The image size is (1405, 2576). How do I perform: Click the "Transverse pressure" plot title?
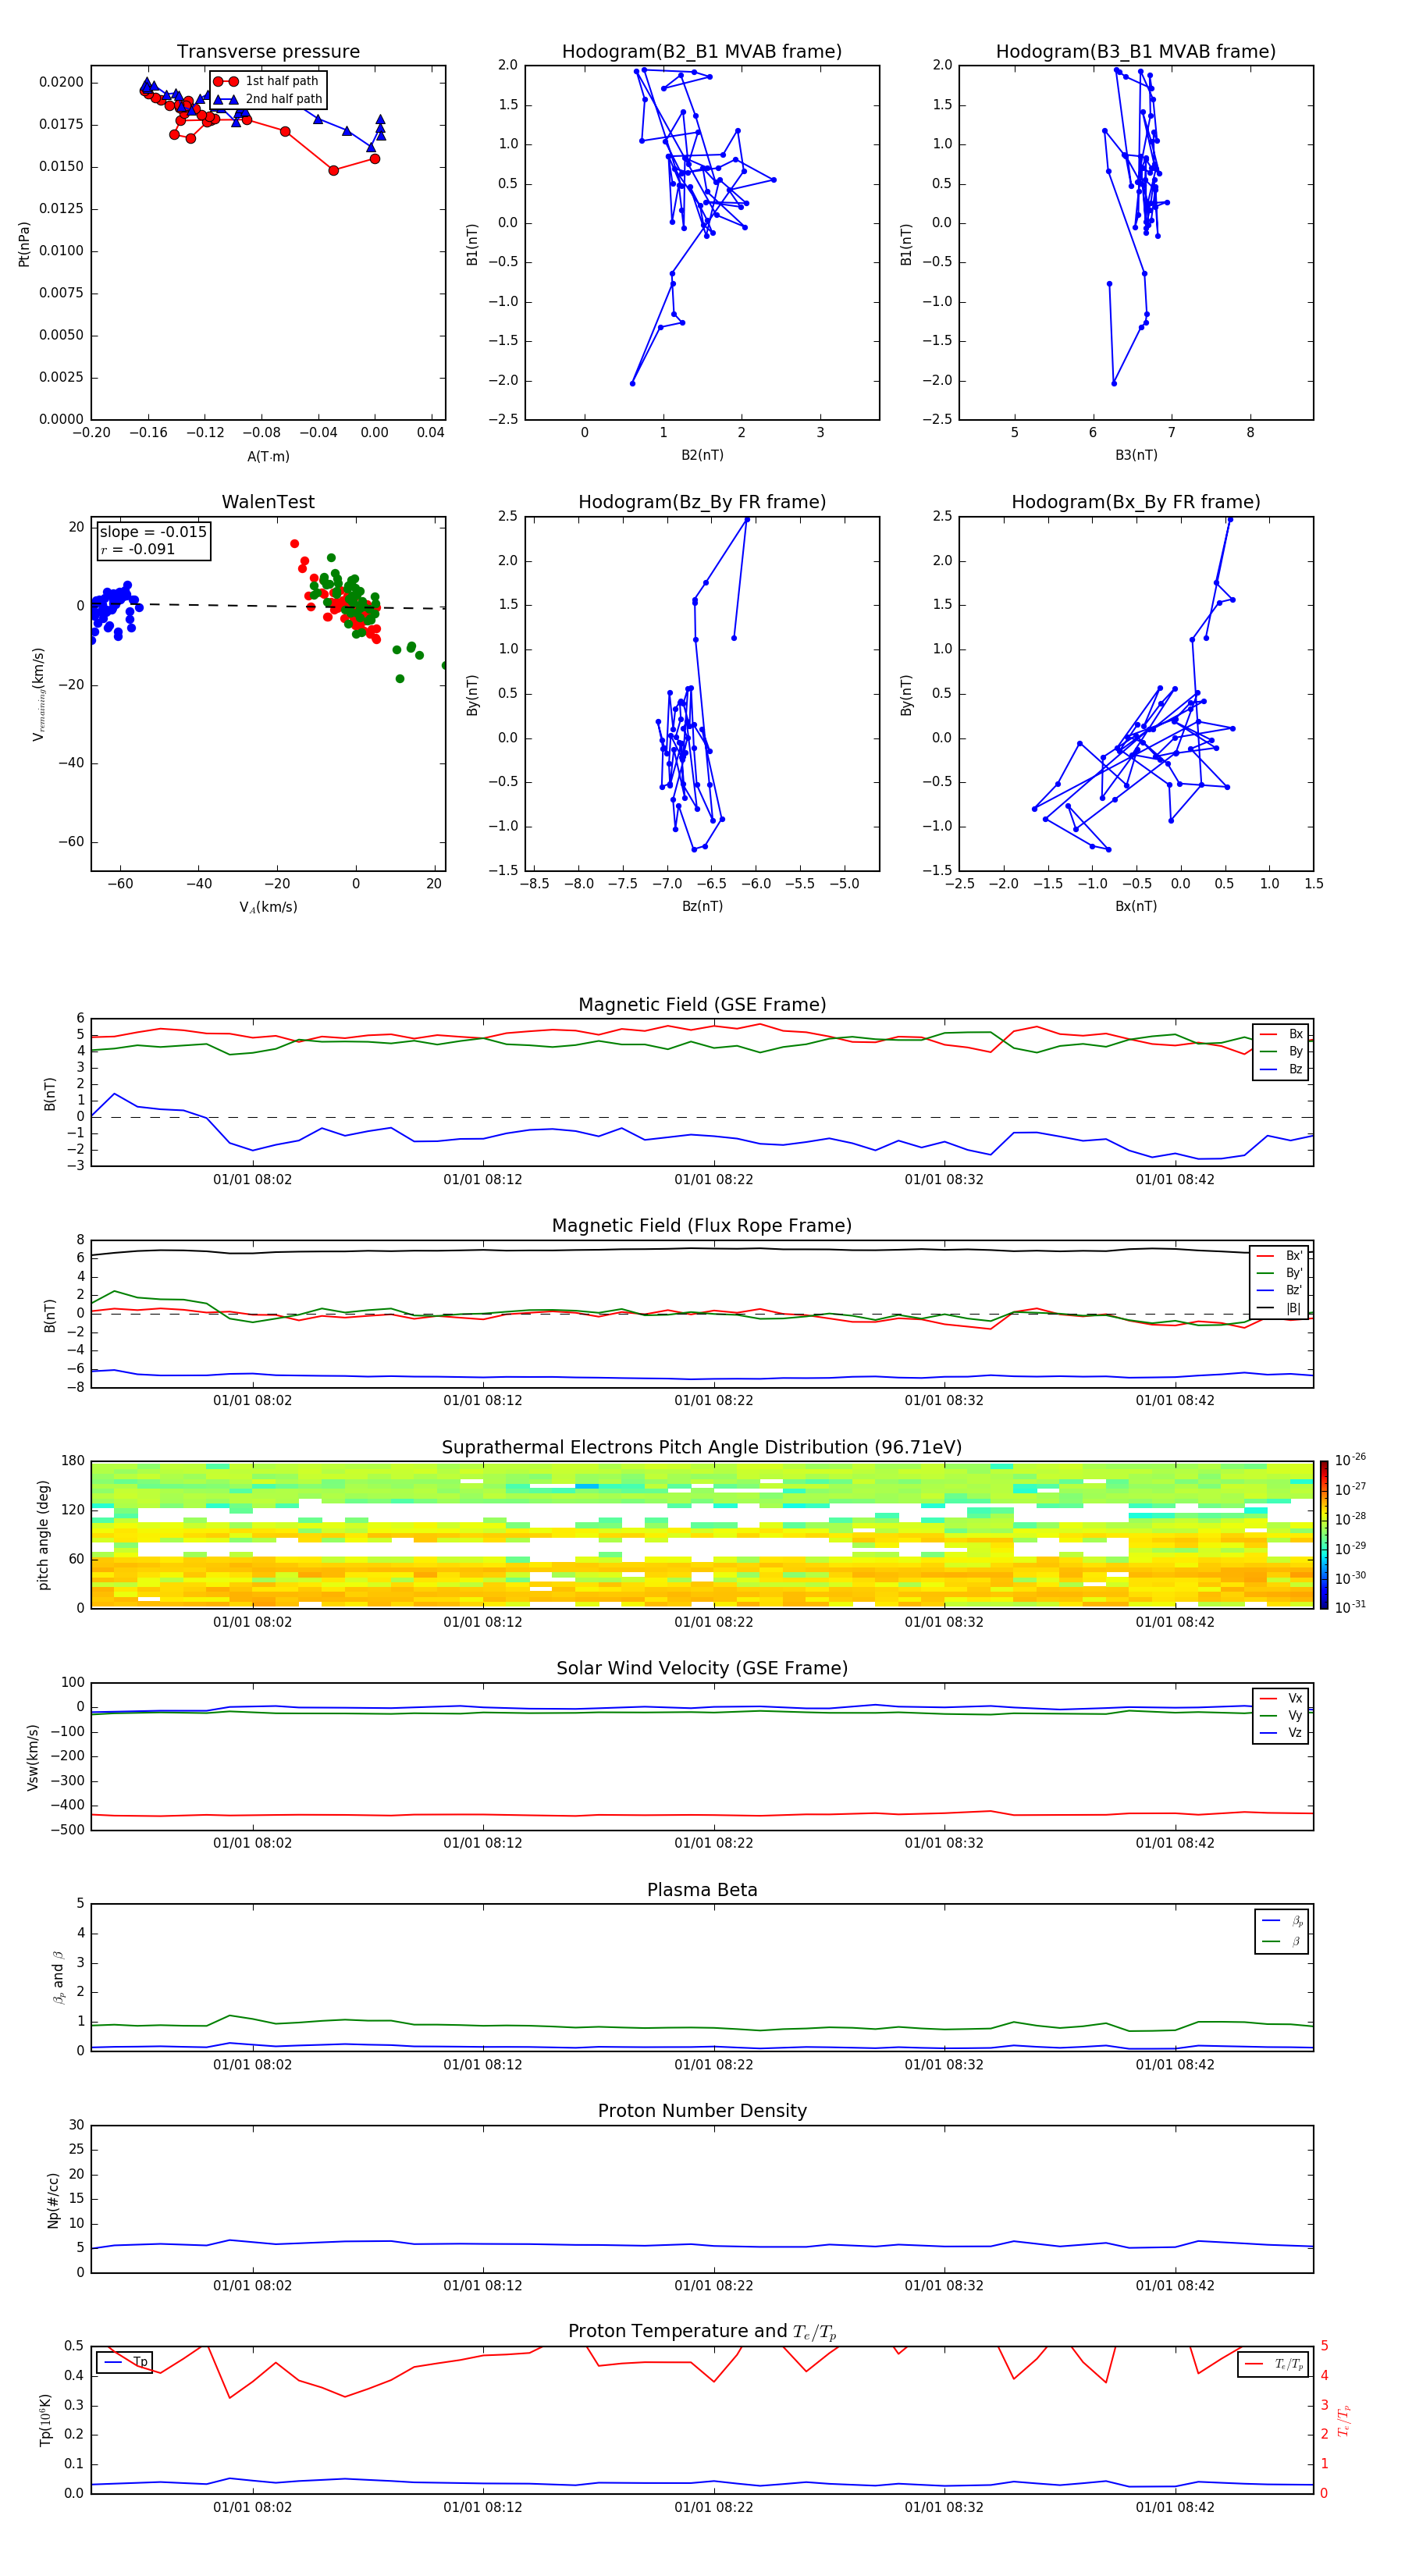click(268, 52)
